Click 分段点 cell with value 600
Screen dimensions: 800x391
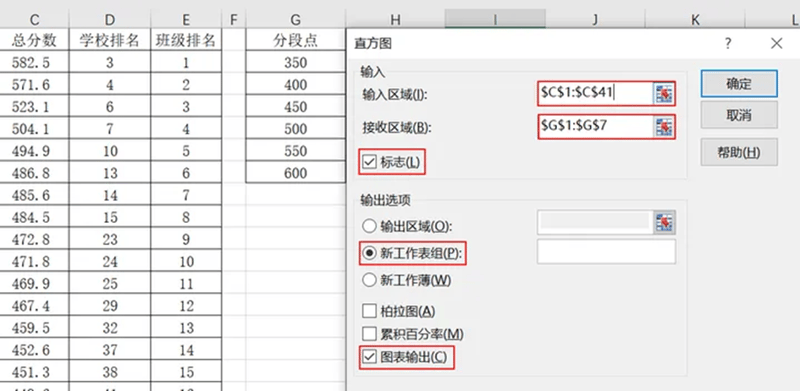295,173
